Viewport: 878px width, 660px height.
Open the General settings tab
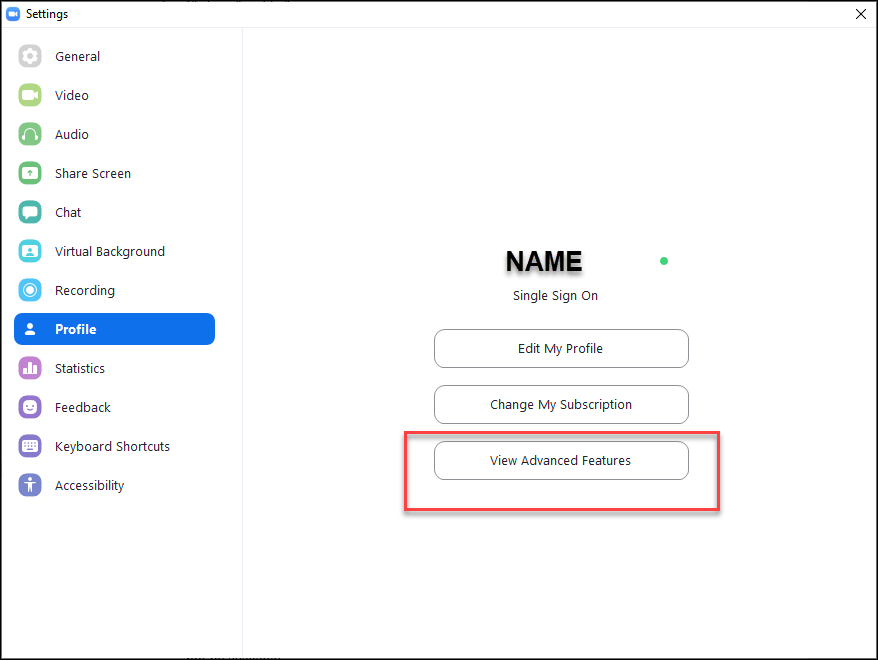114,56
